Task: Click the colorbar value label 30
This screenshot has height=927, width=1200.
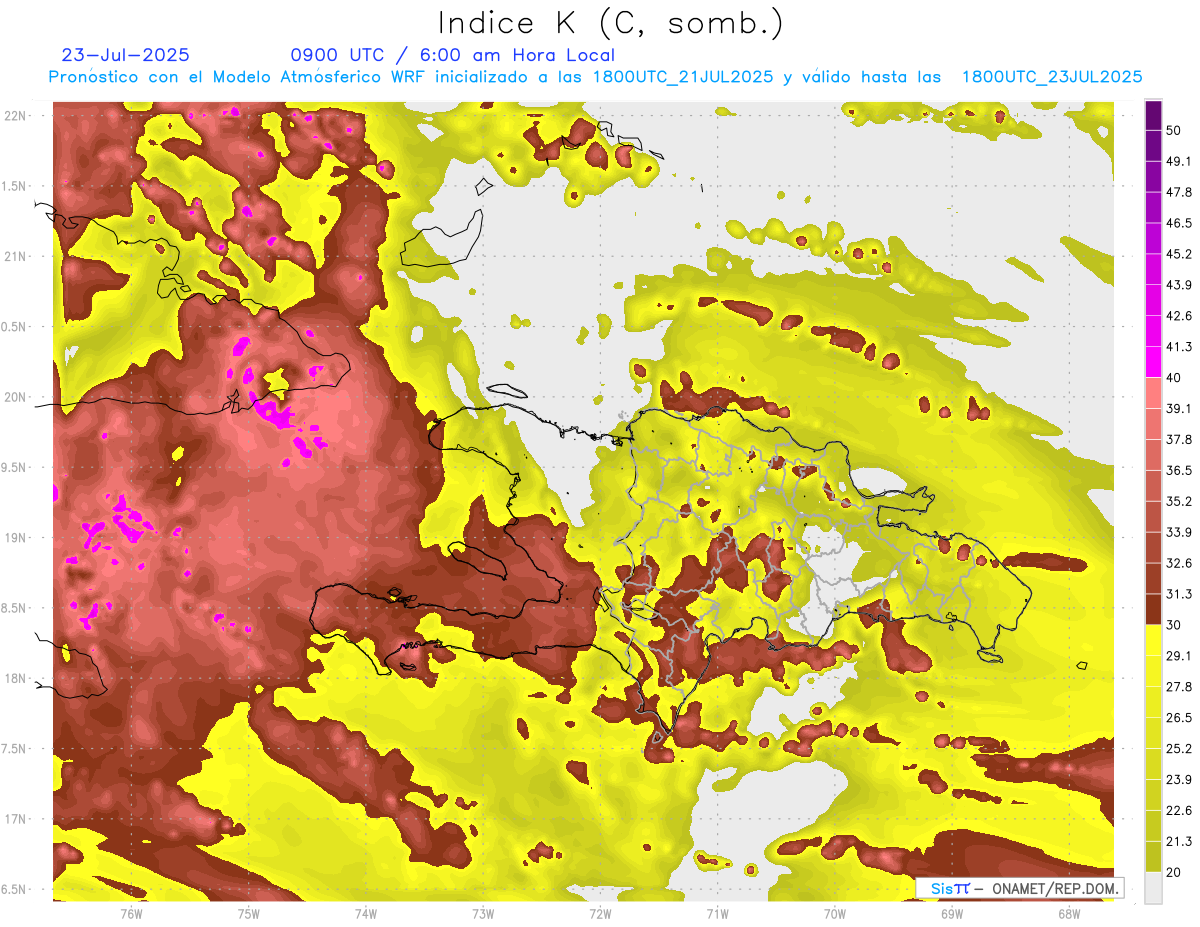Action: click(x=1174, y=625)
